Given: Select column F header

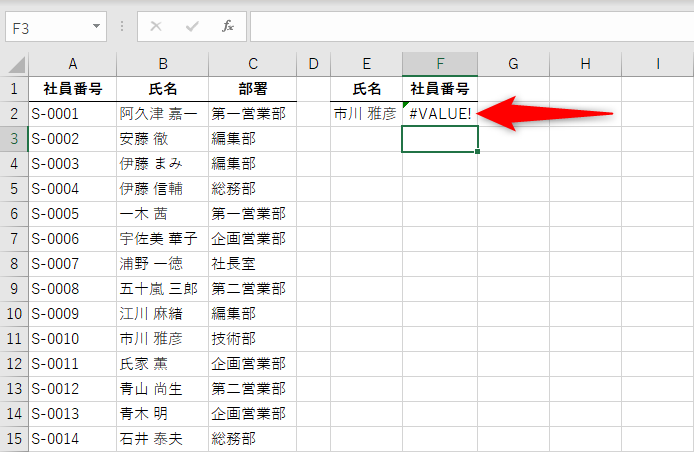Looking at the screenshot, I should click(x=440, y=64).
